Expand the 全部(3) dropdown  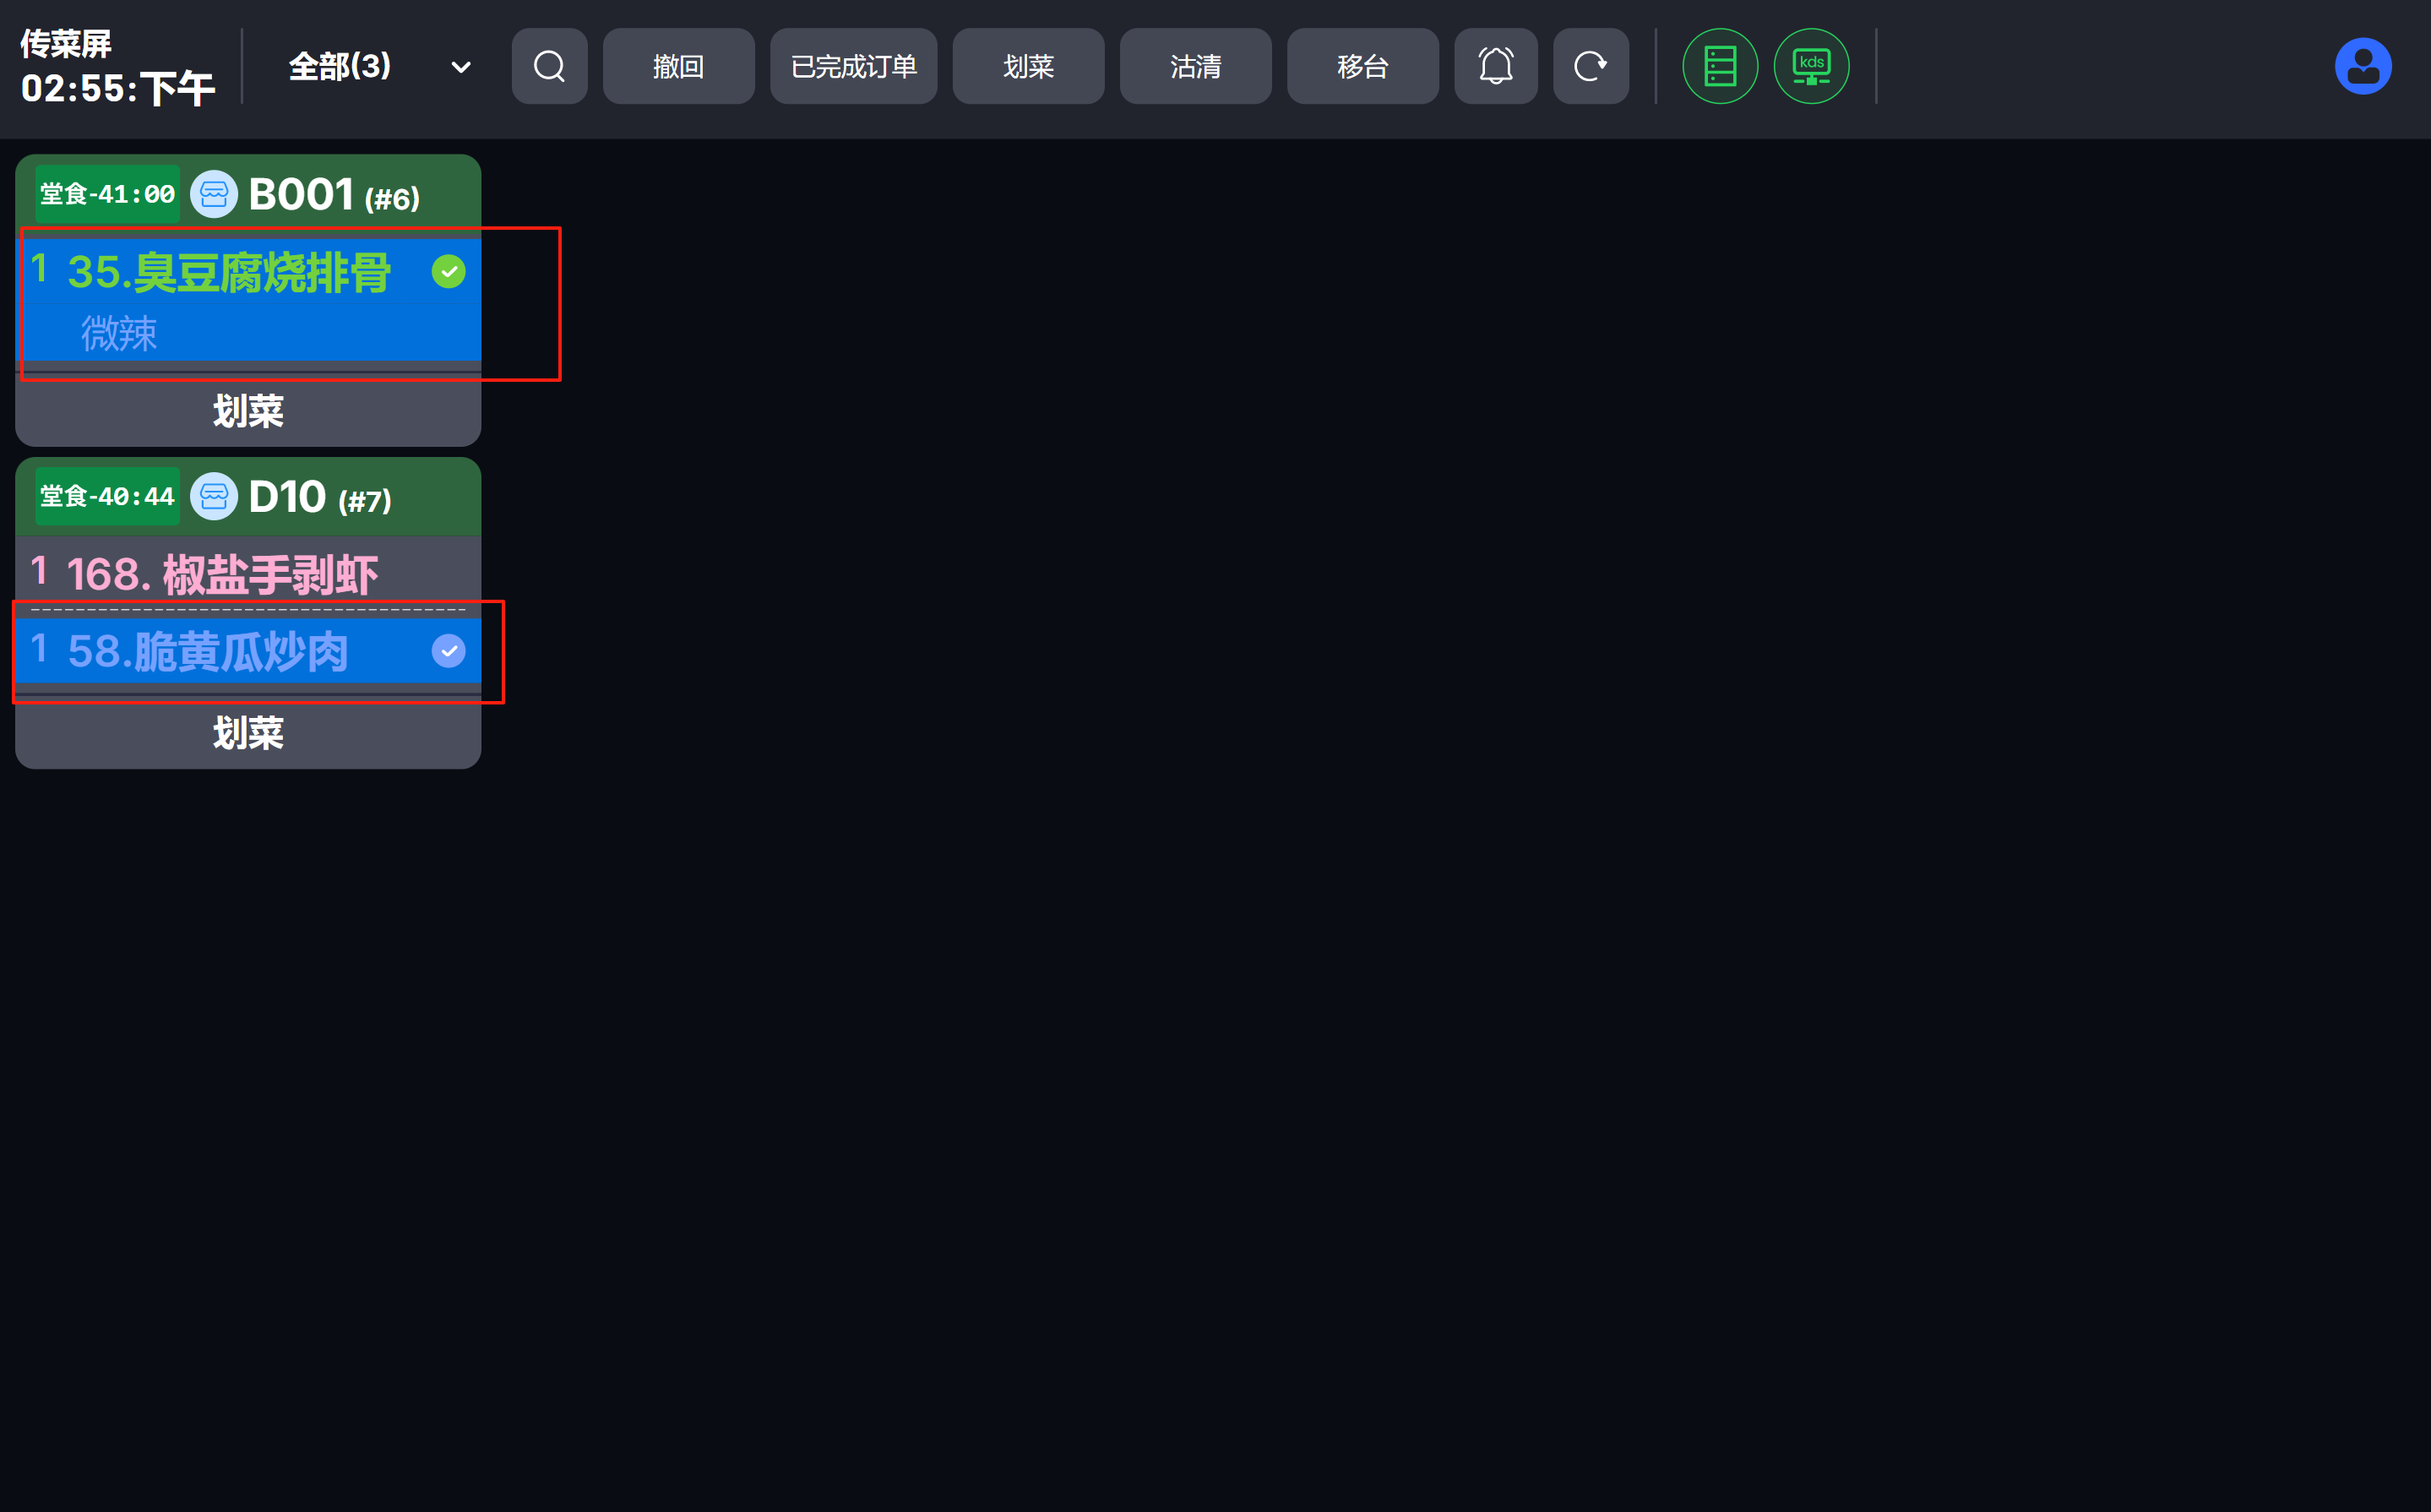click(x=378, y=66)
